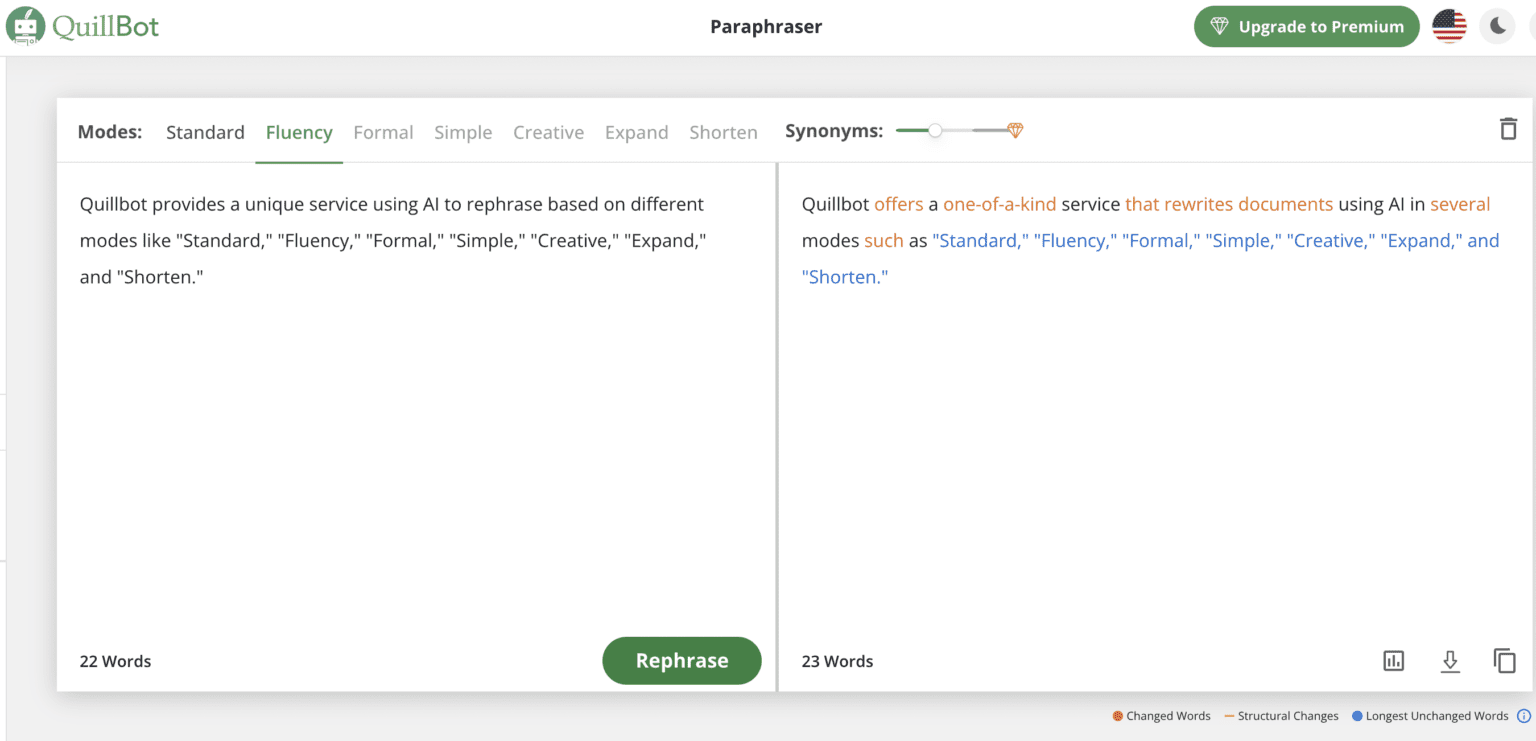Image resolution: width=1536 pixels, height=741 pixels.
Task: Choose the Creative mode tab
Action: tap(548, 132)
